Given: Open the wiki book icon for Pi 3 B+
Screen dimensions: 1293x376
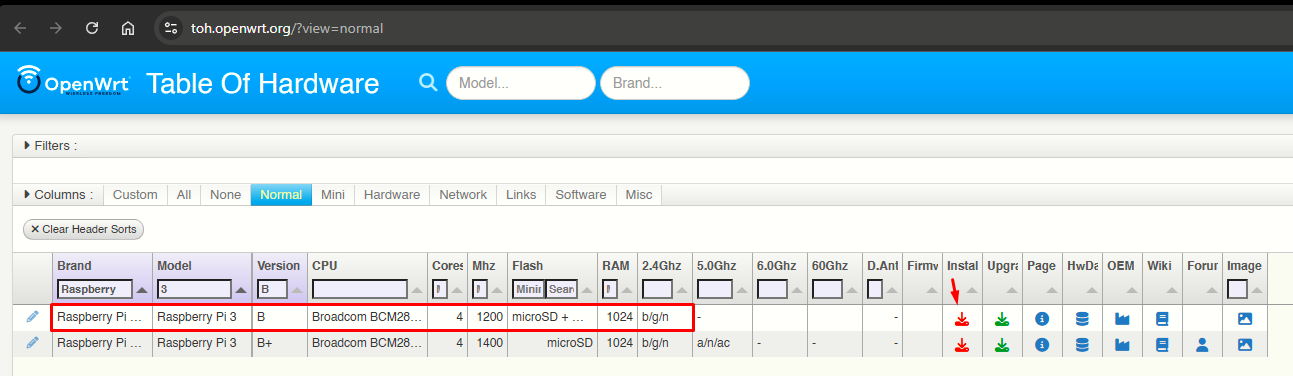Looking at the screenshot, I should coord(1162,345).
